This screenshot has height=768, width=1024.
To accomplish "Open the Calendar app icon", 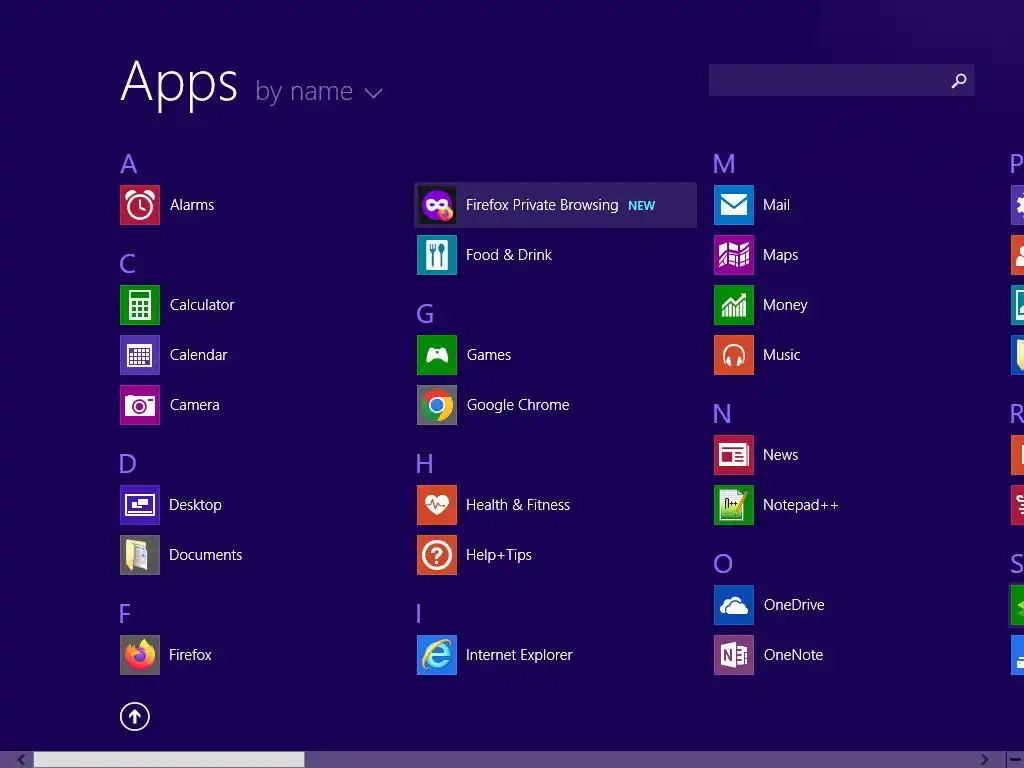I will click(x=140, y=355).
